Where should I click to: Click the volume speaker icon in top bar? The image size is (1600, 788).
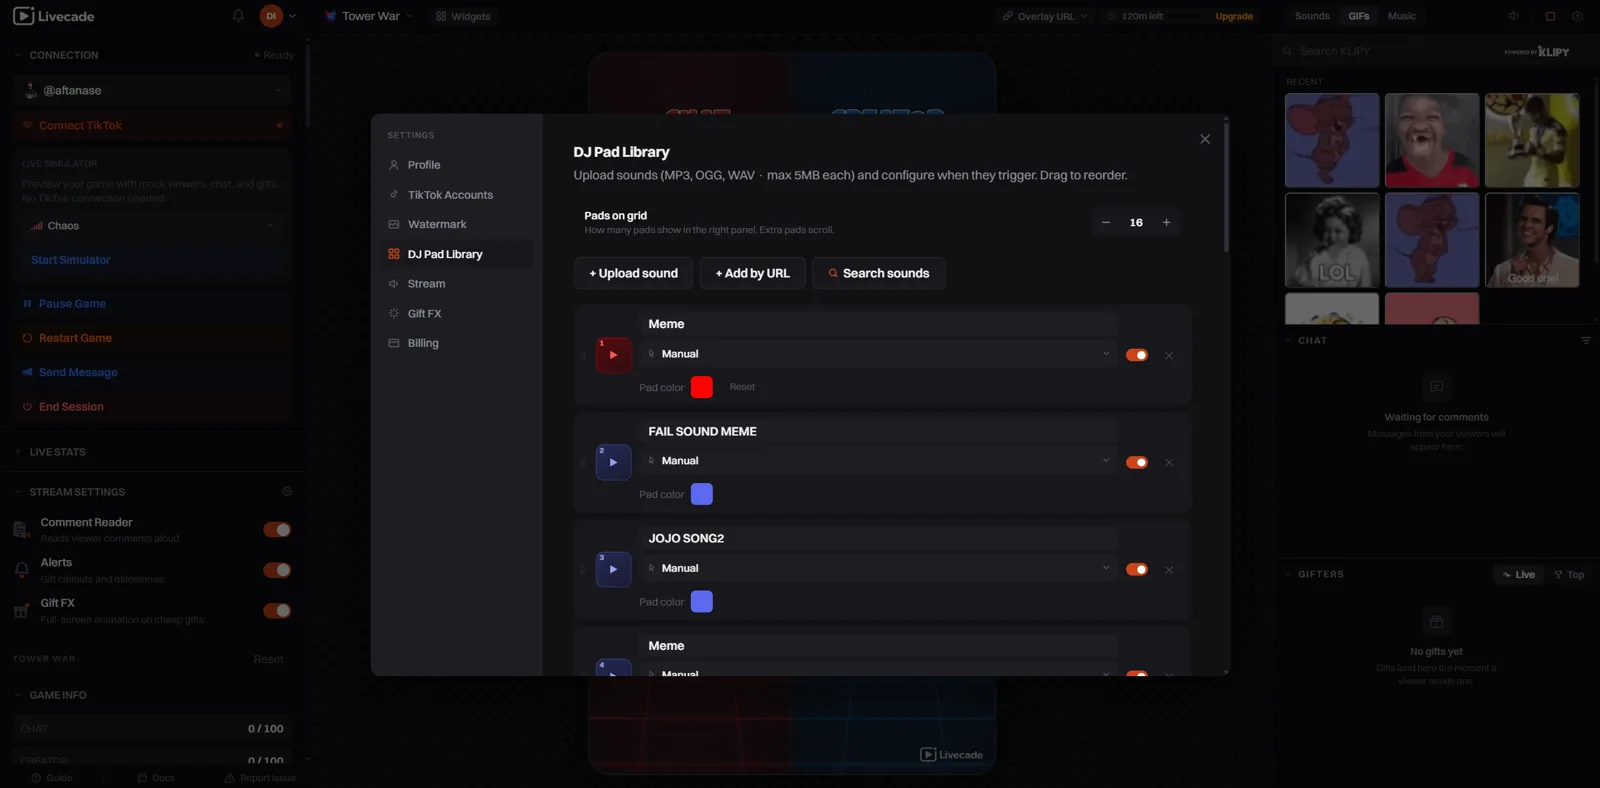tap(1514, 16)
